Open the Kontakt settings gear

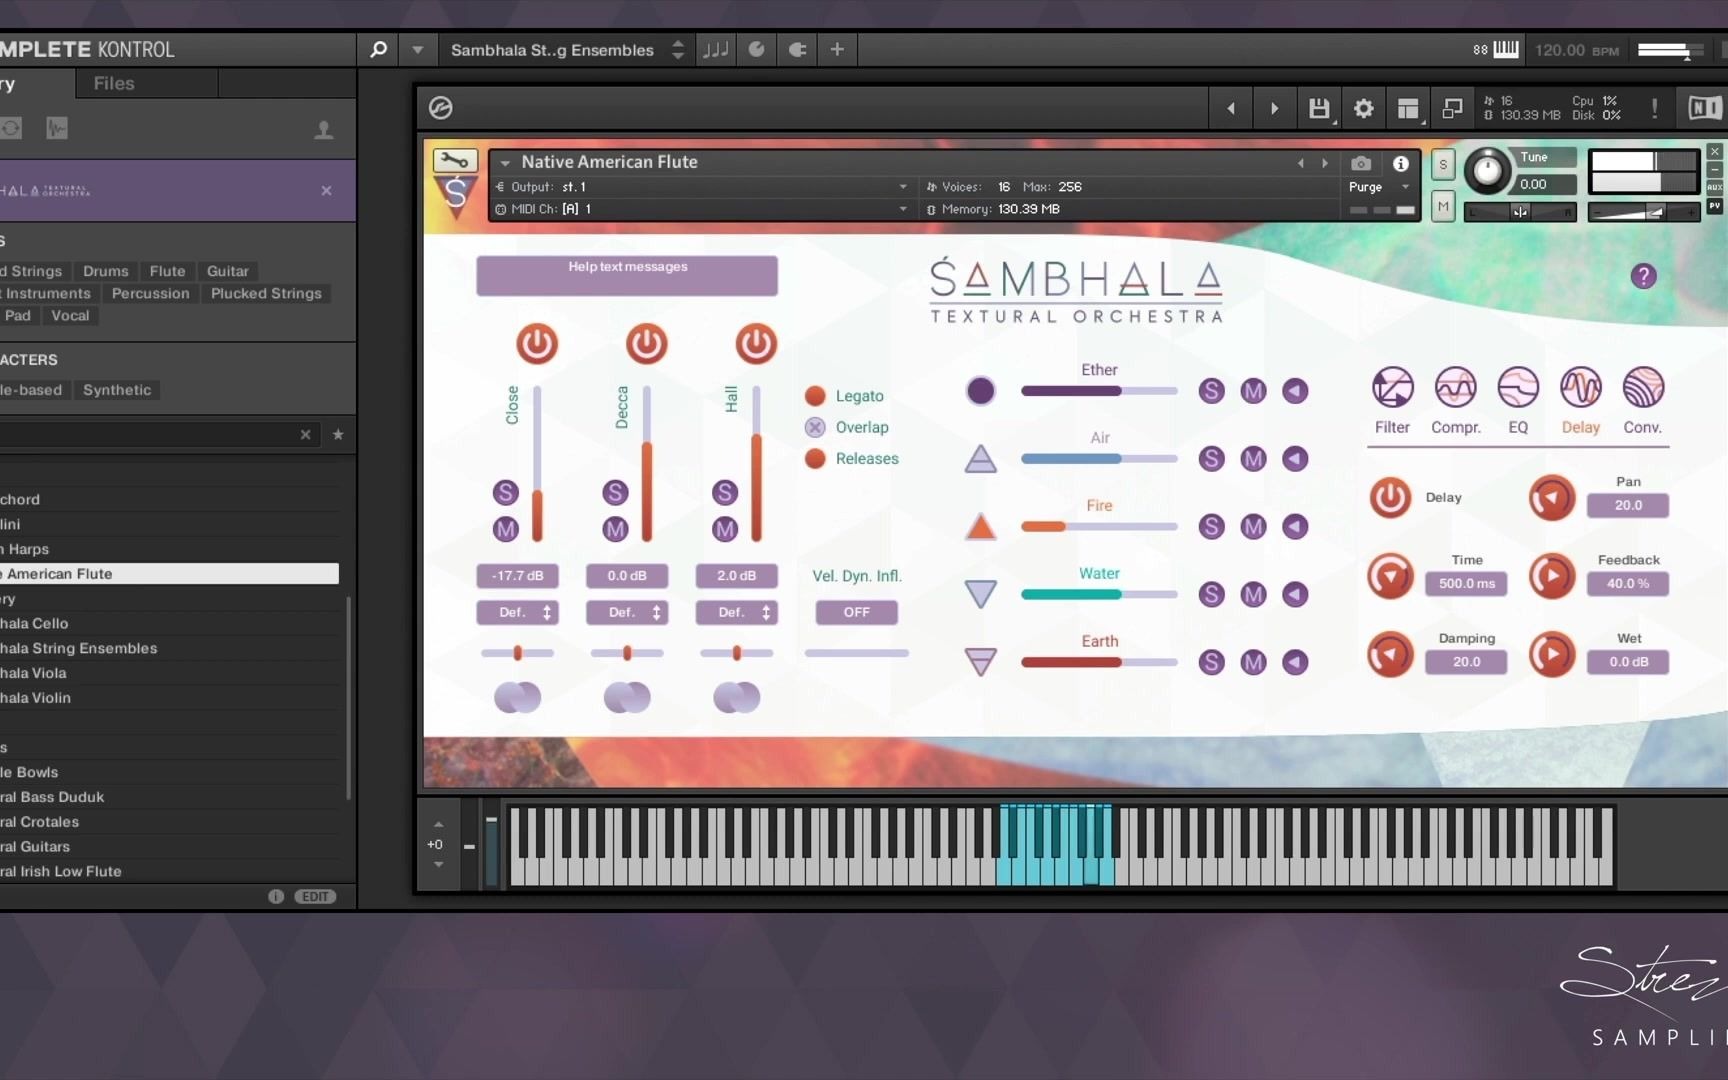click(x=1363, y=108)
